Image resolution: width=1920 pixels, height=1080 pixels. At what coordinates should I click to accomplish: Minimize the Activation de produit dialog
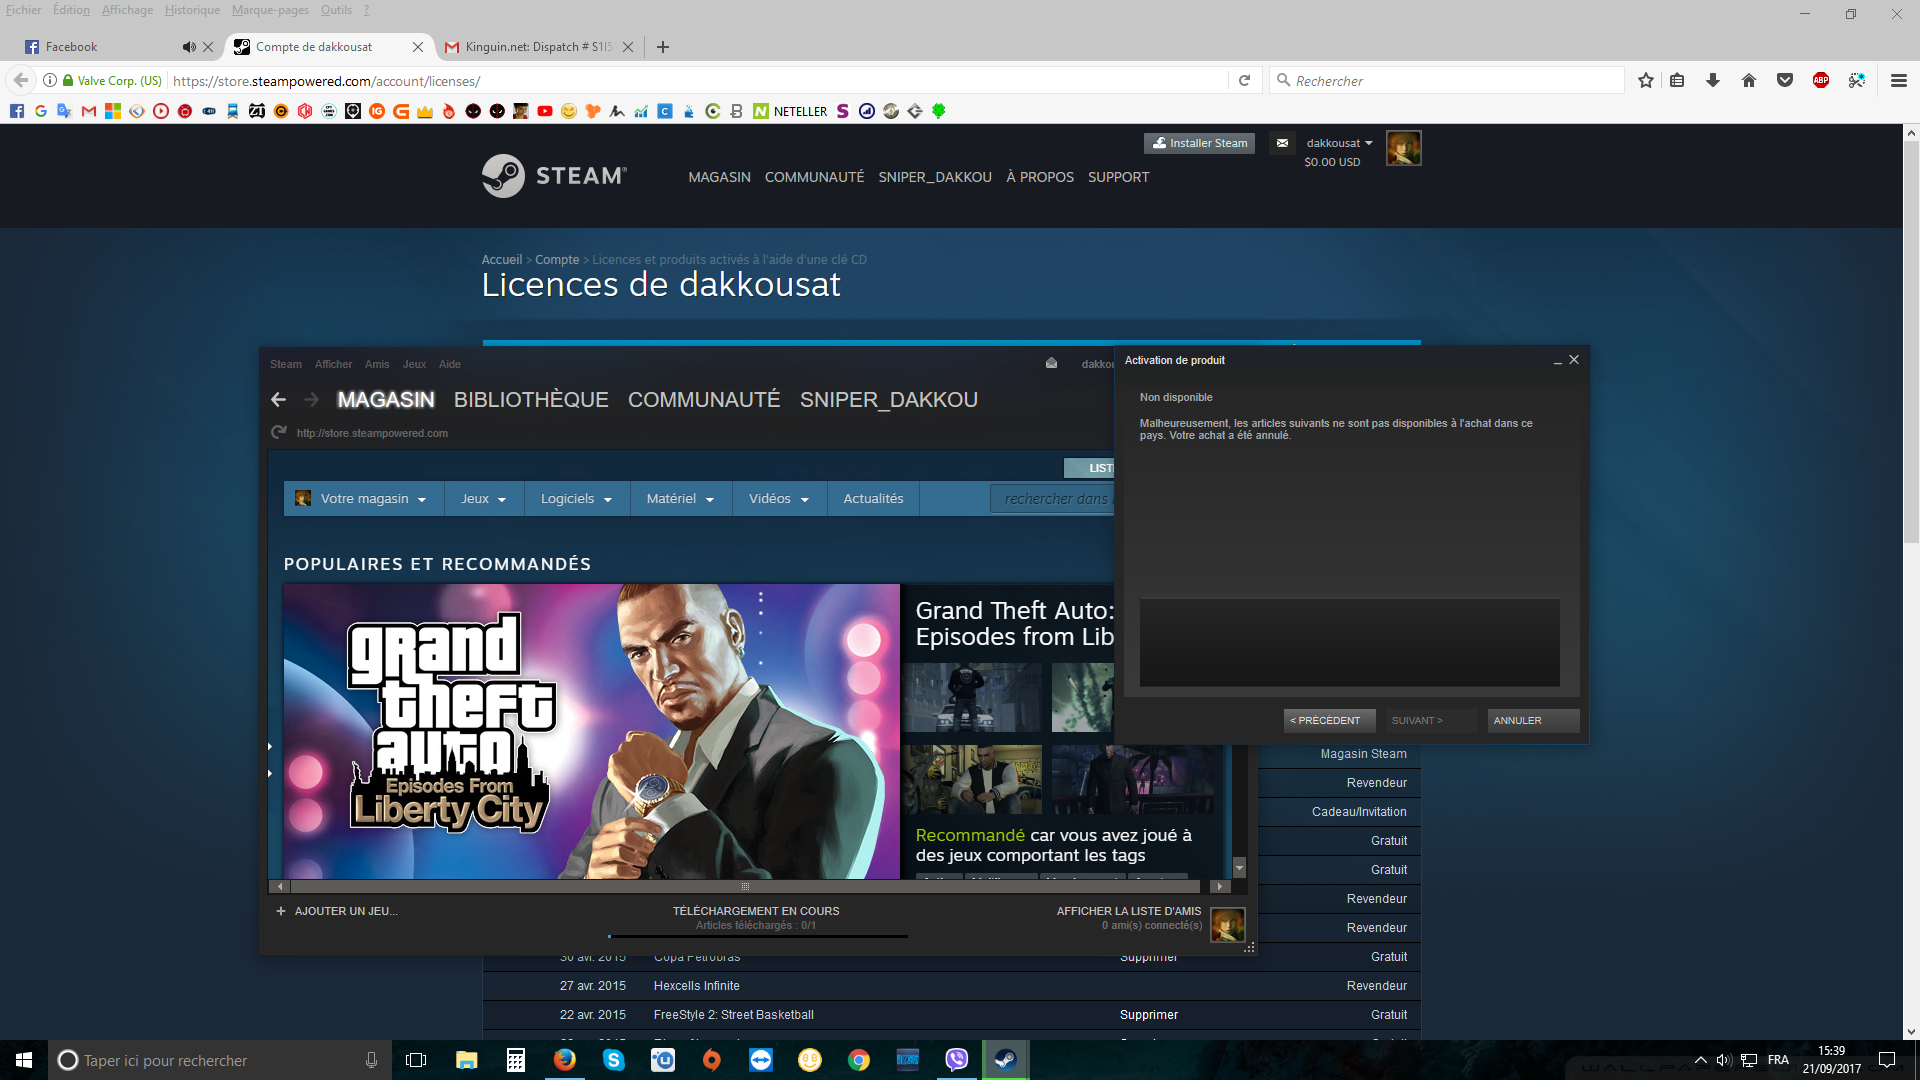(1558, 362)
